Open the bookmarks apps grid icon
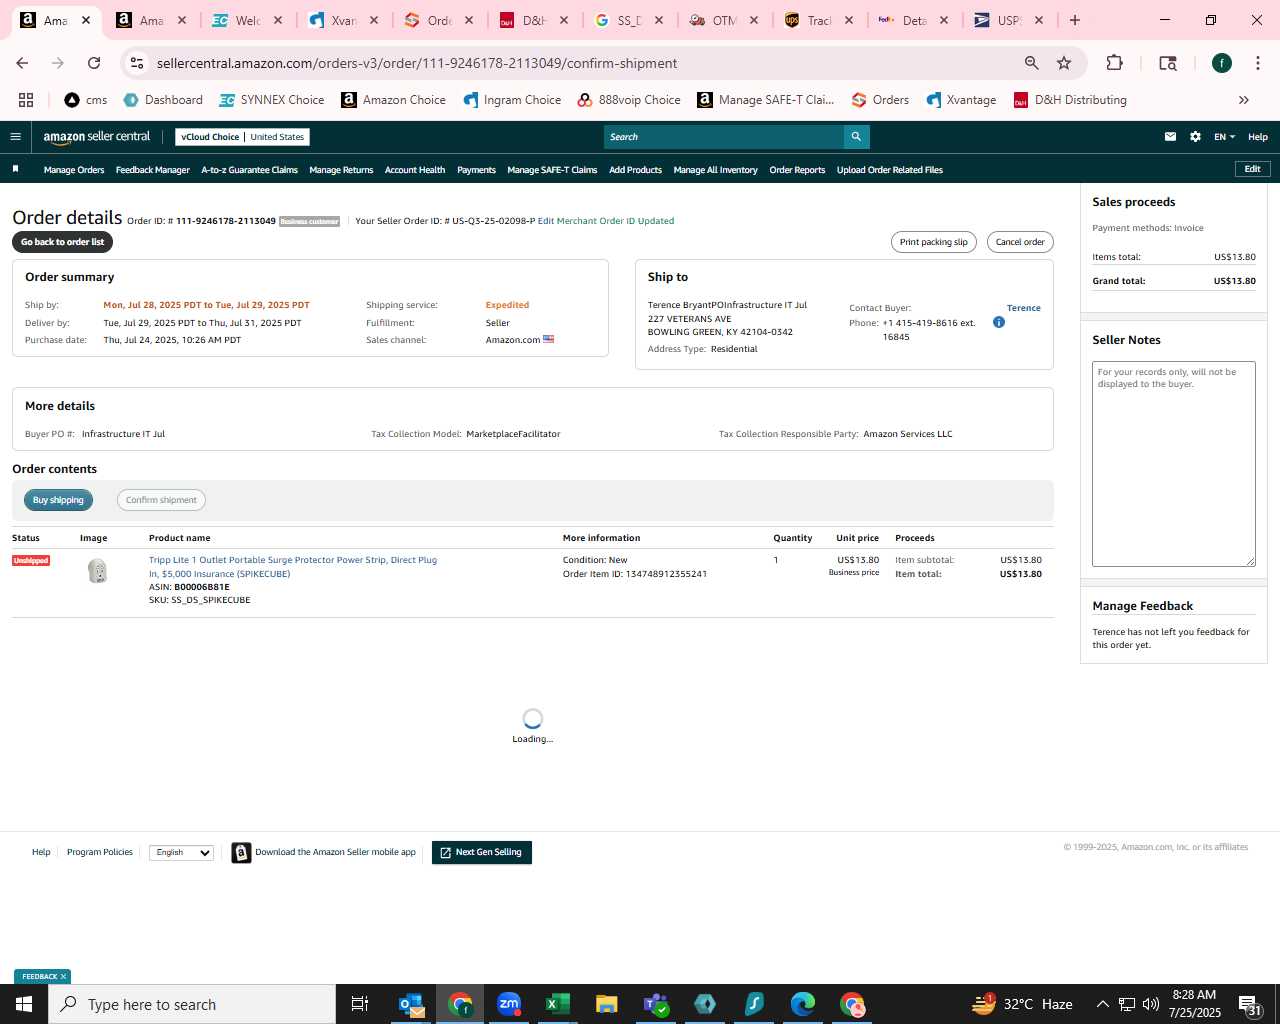 pos(26,100)
